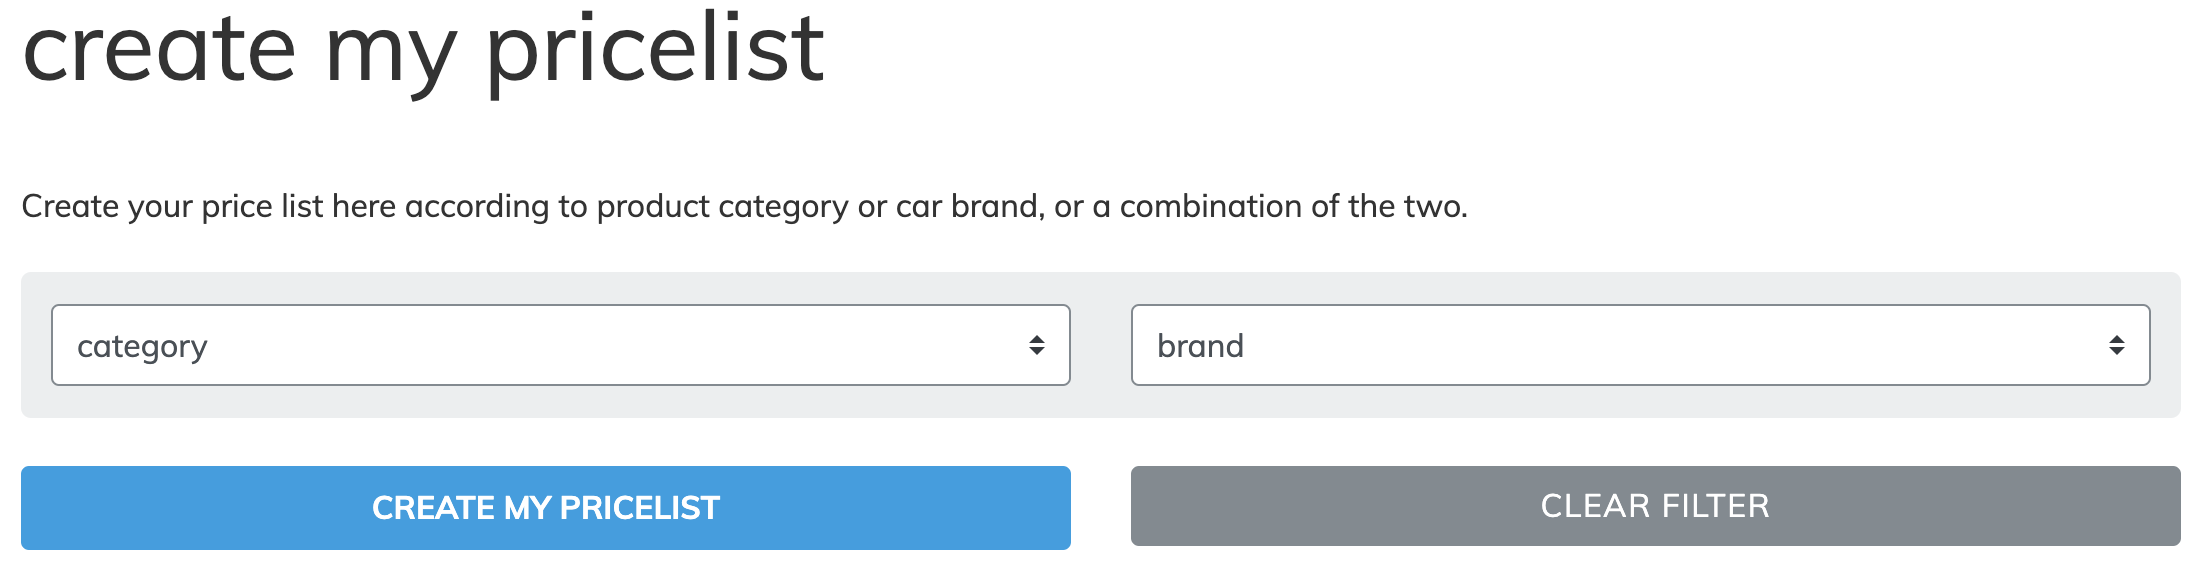Image resolution: width=2208 pixels, height=566 pixels.
Task: Select the 'brand' placeholder text
Action: pyautogui.click(x=1200, y=346)
